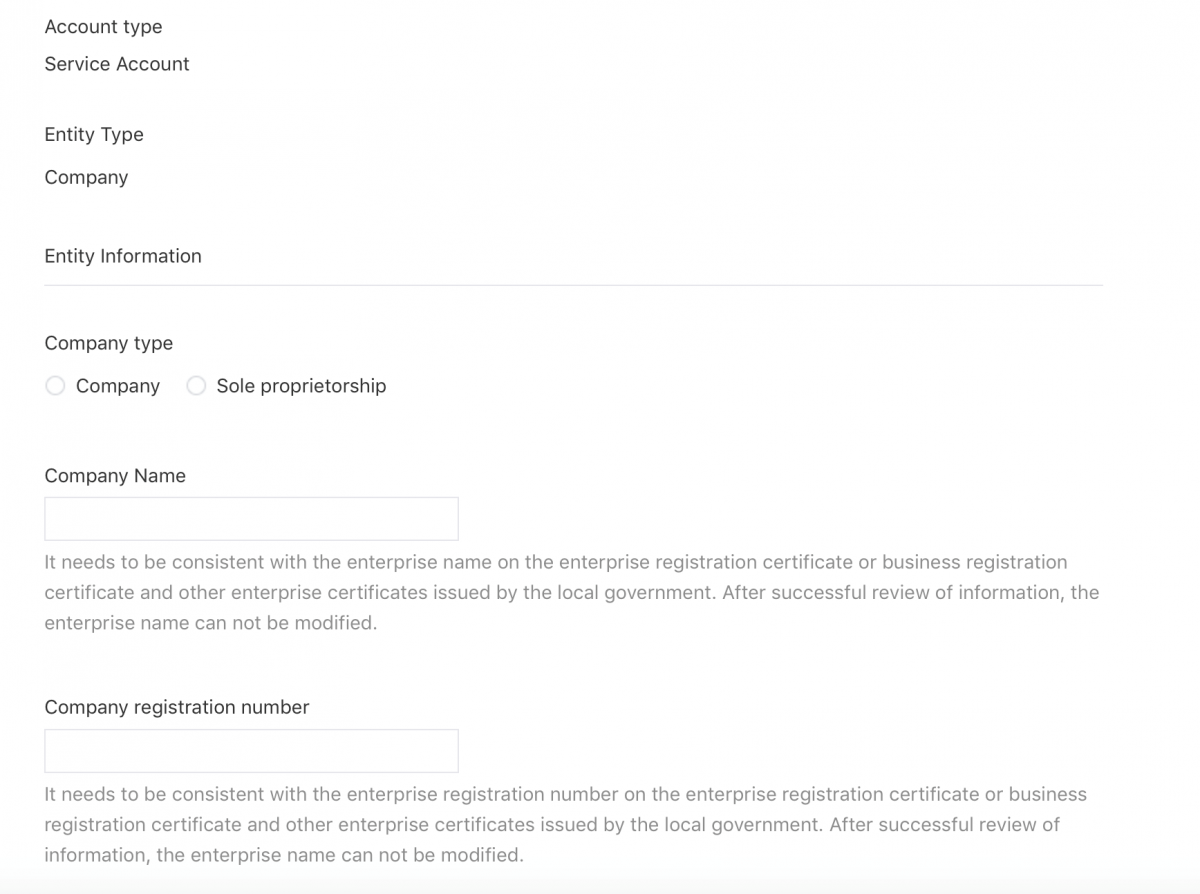
Task: Click the 'Entity Information' section heading
Action: (x=123, y=256)
